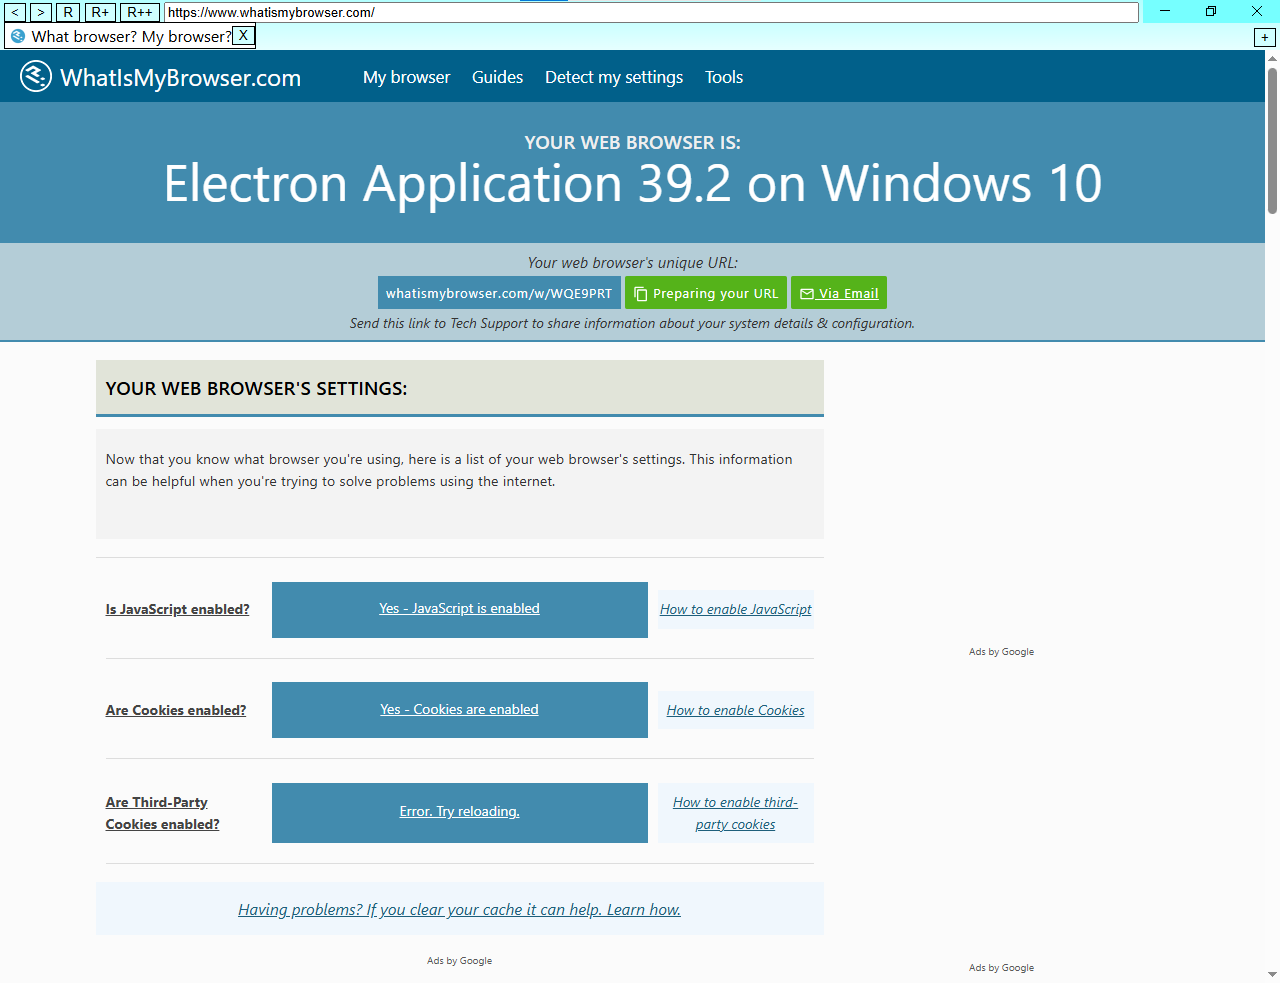Click the Preparing your URL copy button
This screenshot has height=983, width=1280.
tap(706, 293)
